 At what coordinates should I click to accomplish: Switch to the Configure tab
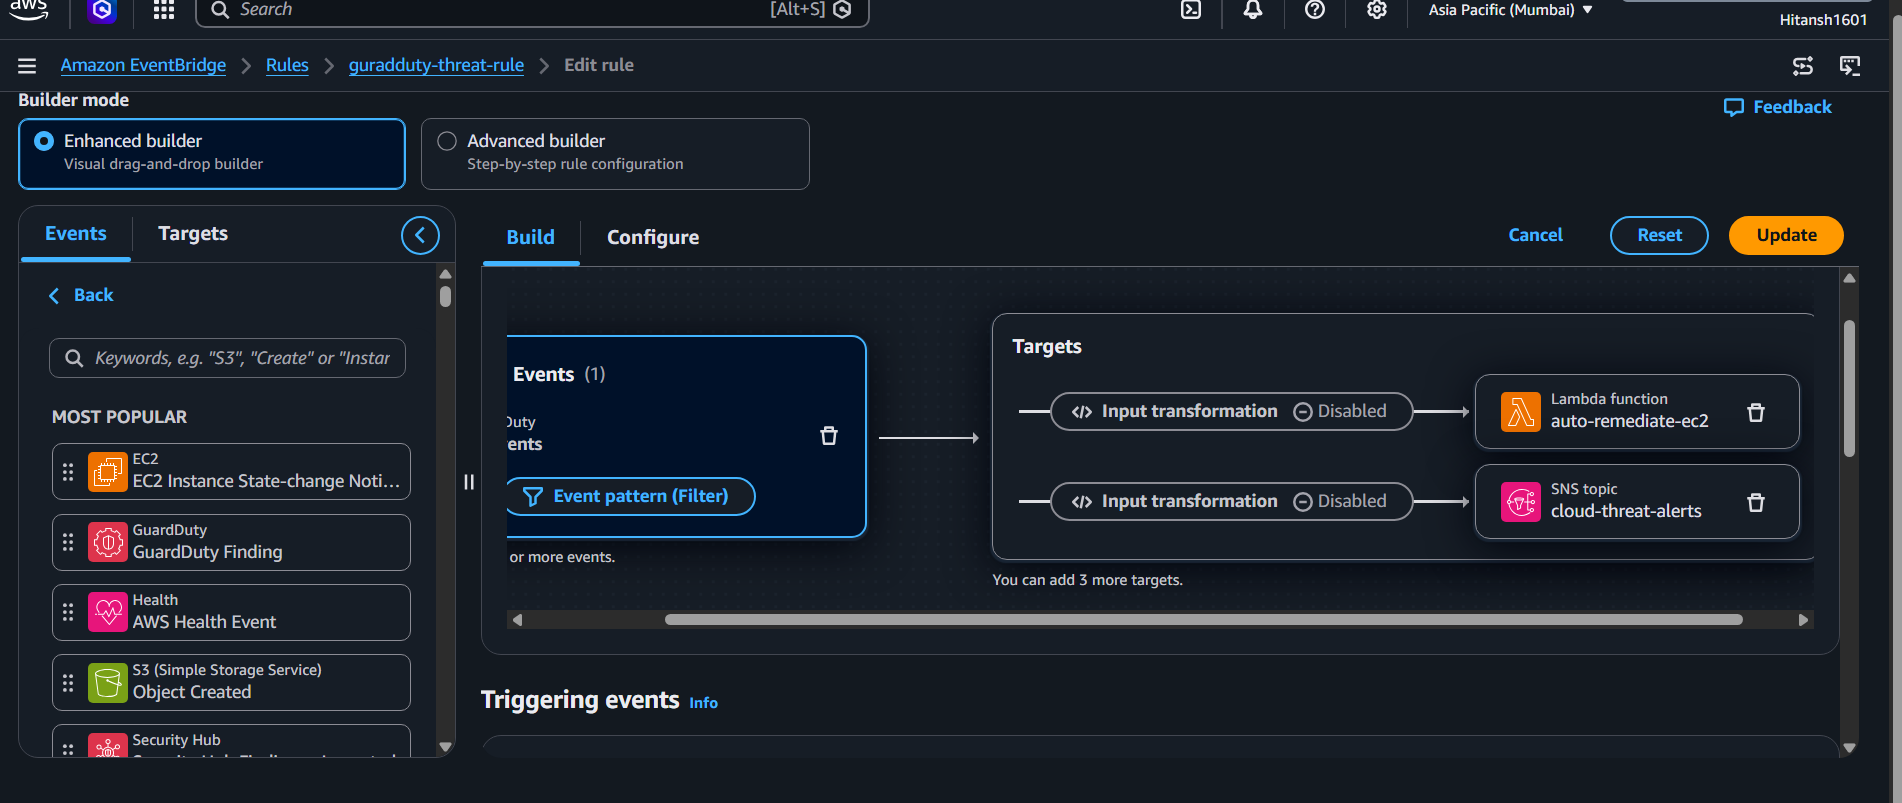point(653,238)
